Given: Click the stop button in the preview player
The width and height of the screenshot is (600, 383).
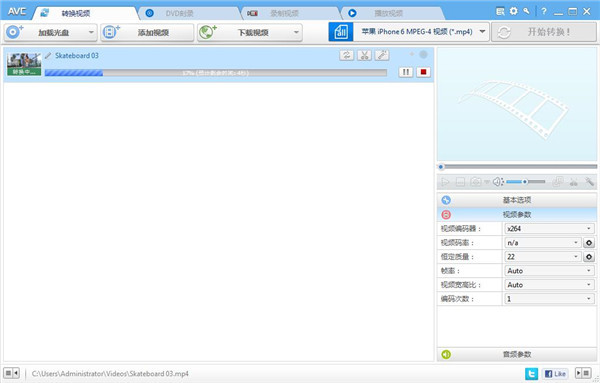Looking at the screenshot, I should (460, 182).
